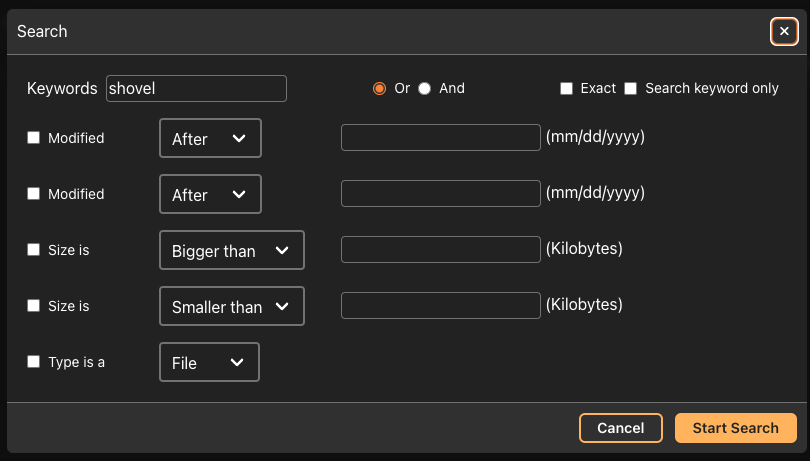Viewport: 810px width, 461px height.
Task: Enable the Size is Bigger than checkbox
Action: tap(34, 250)
